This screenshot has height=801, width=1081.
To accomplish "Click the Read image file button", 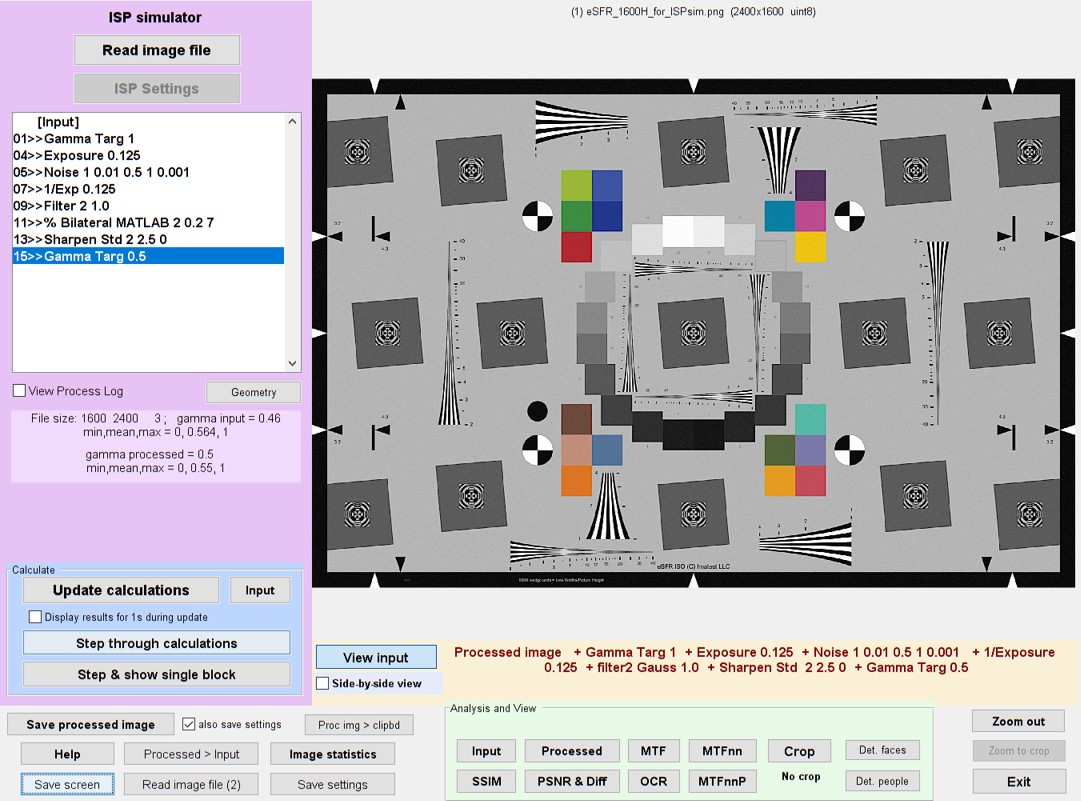I will (157, 50).
